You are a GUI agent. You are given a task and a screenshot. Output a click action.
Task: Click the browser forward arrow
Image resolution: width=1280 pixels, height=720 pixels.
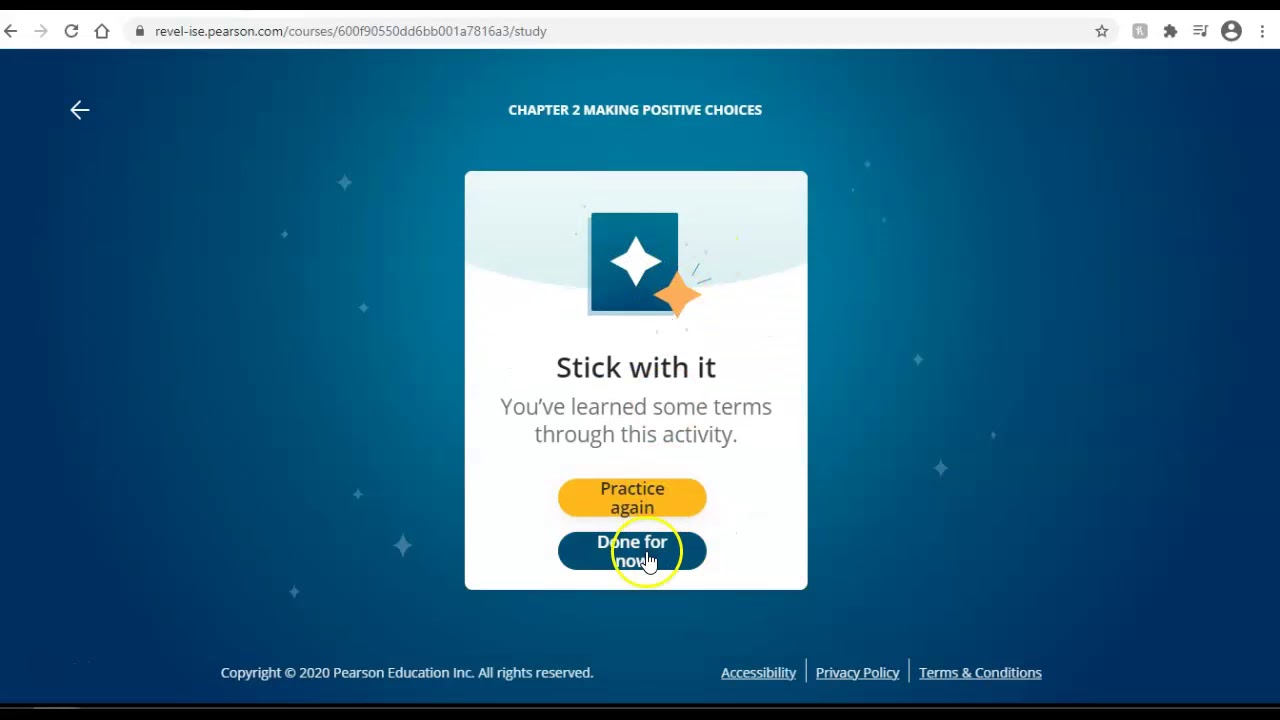click(x=41, y=31)
